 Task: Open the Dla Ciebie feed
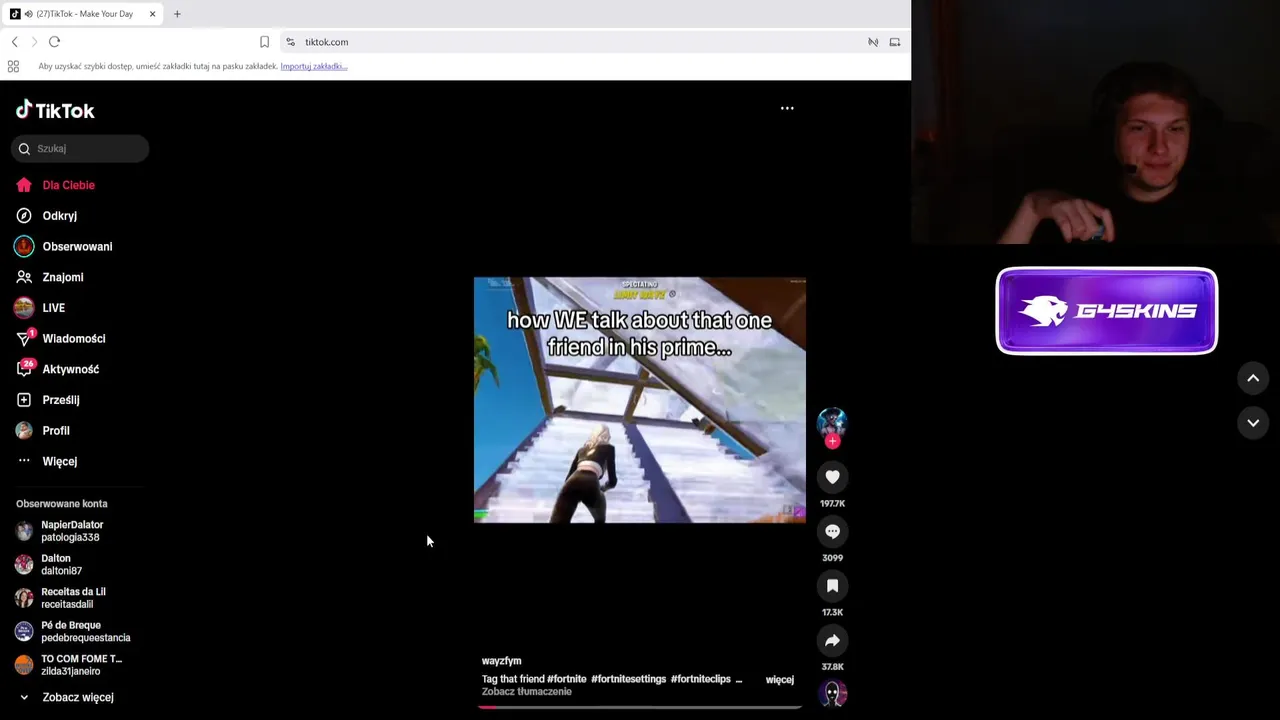(x=55, y=185)
